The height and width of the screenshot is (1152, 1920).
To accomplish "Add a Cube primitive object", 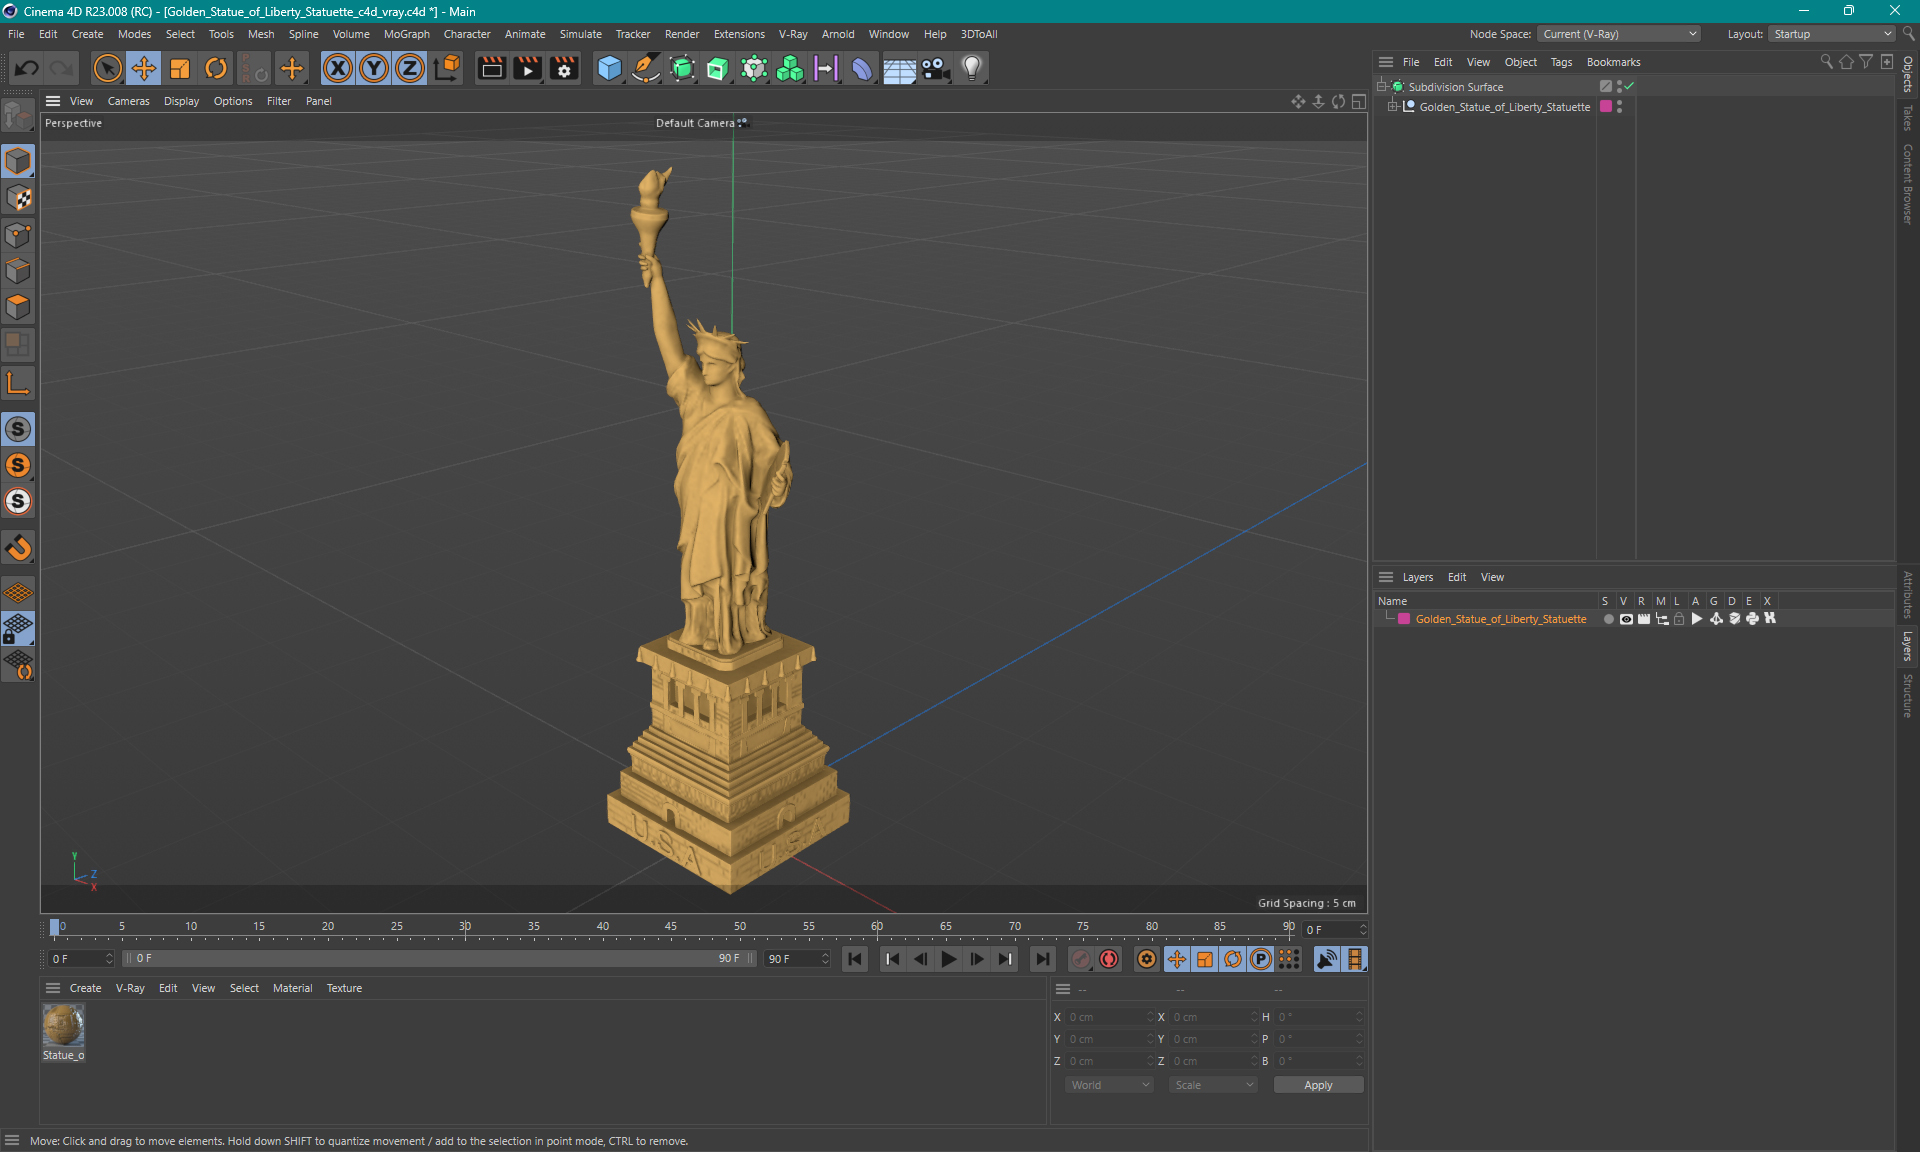I will (x=609, y=68).
